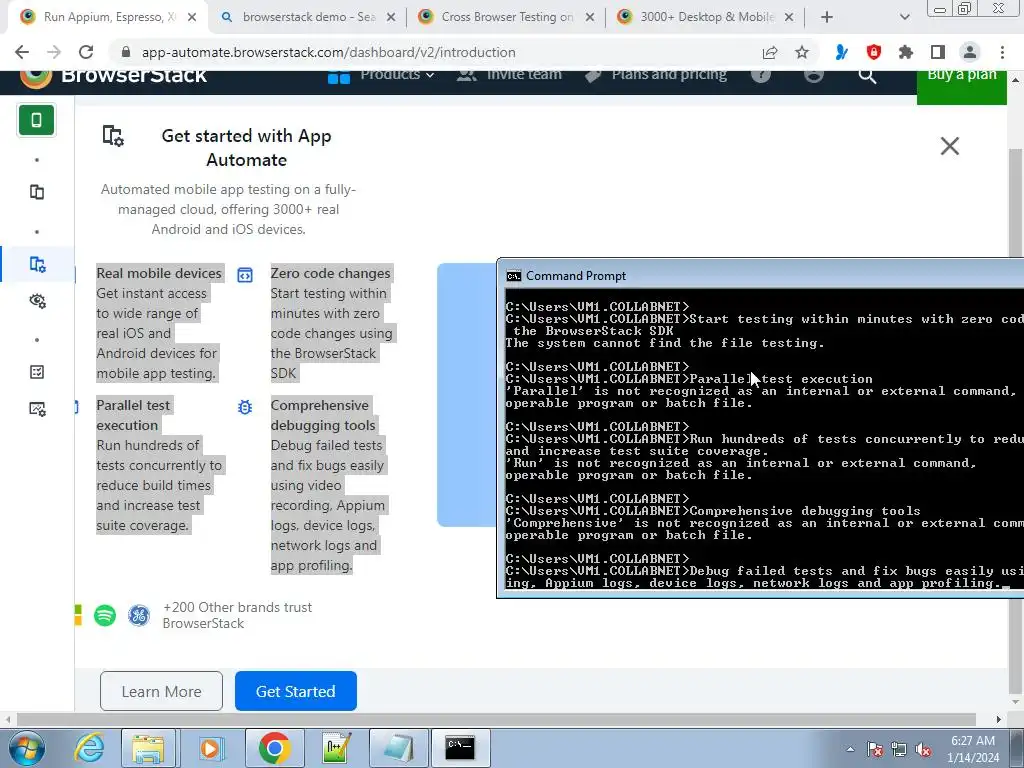This screenshot has height=768, width=1024.
Task: Show hidden tray icons arrow
Action: 850,749
